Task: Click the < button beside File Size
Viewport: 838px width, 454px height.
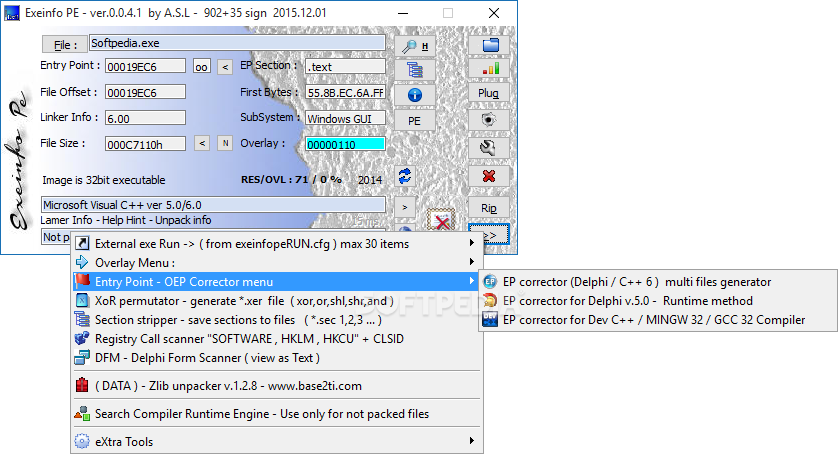Action: (201, 143)
